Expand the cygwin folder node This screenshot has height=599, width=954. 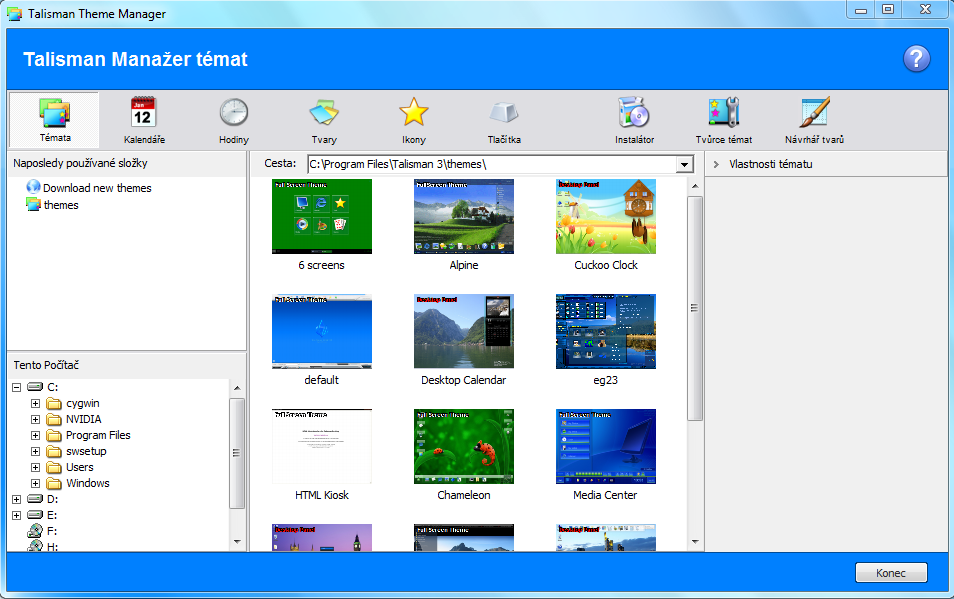[x=35, y=403]
